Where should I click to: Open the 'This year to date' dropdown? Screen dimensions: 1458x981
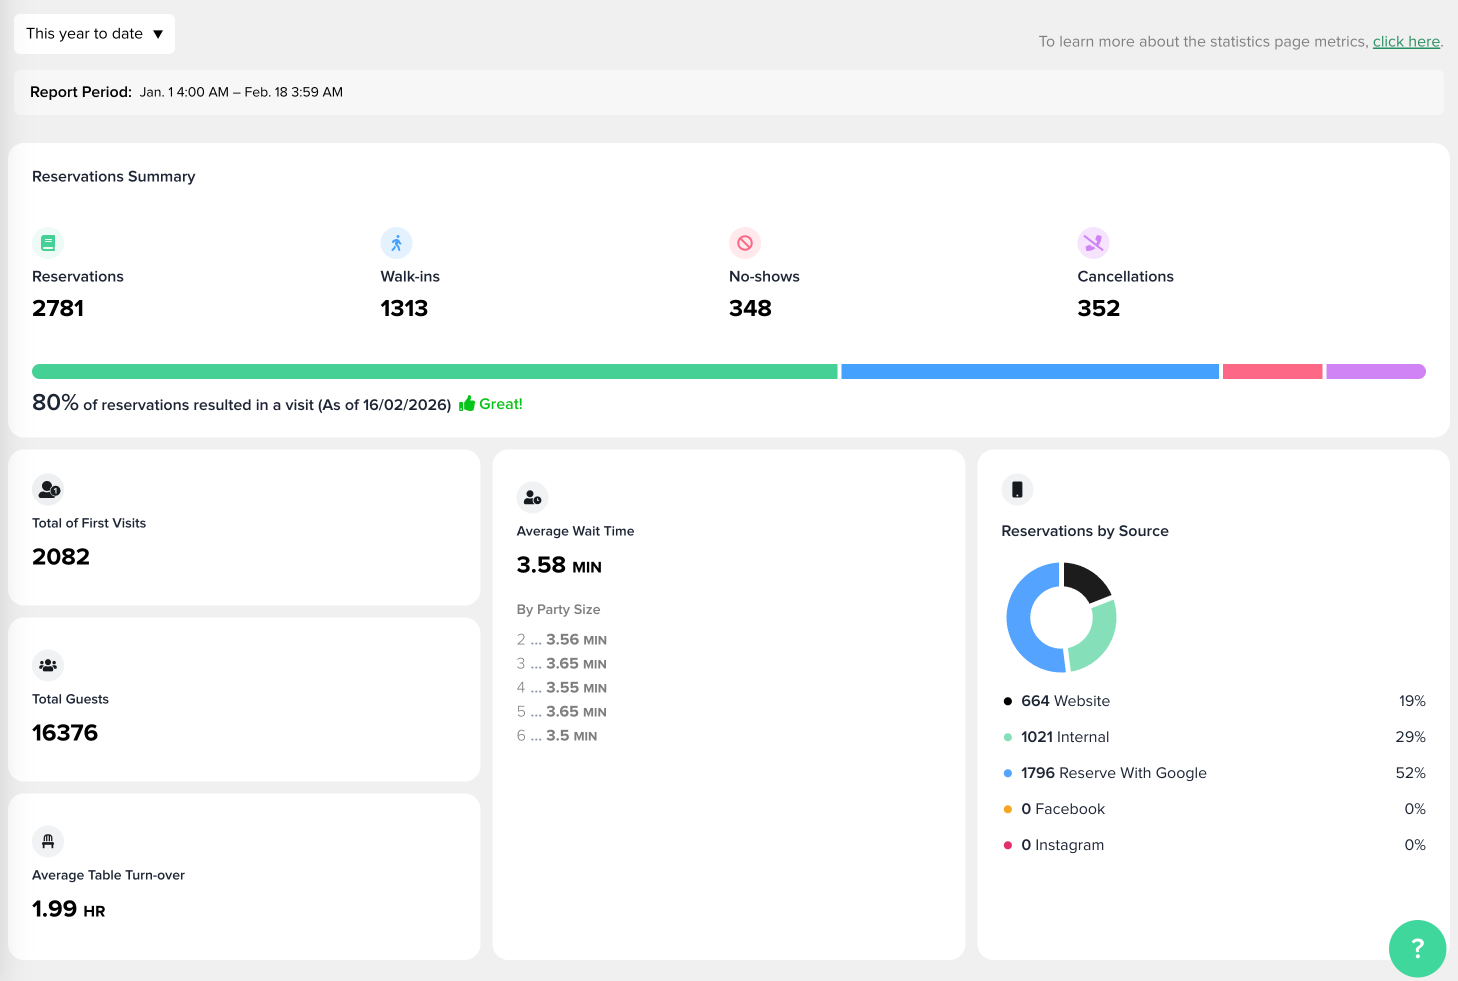click(x=94, y=34)
